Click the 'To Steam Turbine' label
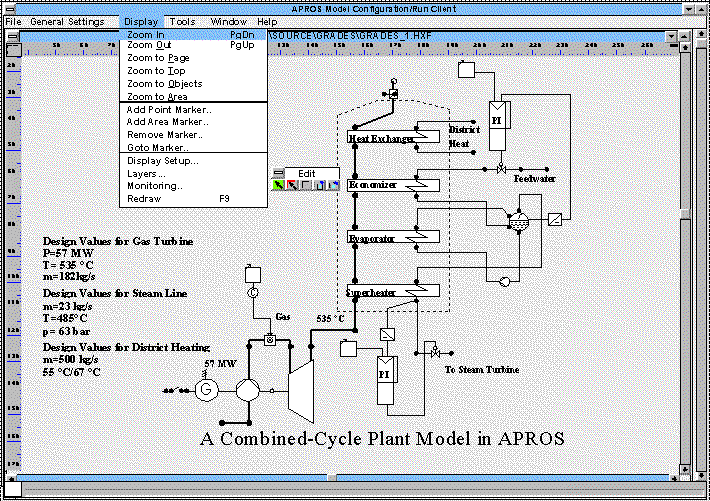The image size is (710, 501). click(x=482, y=370)
